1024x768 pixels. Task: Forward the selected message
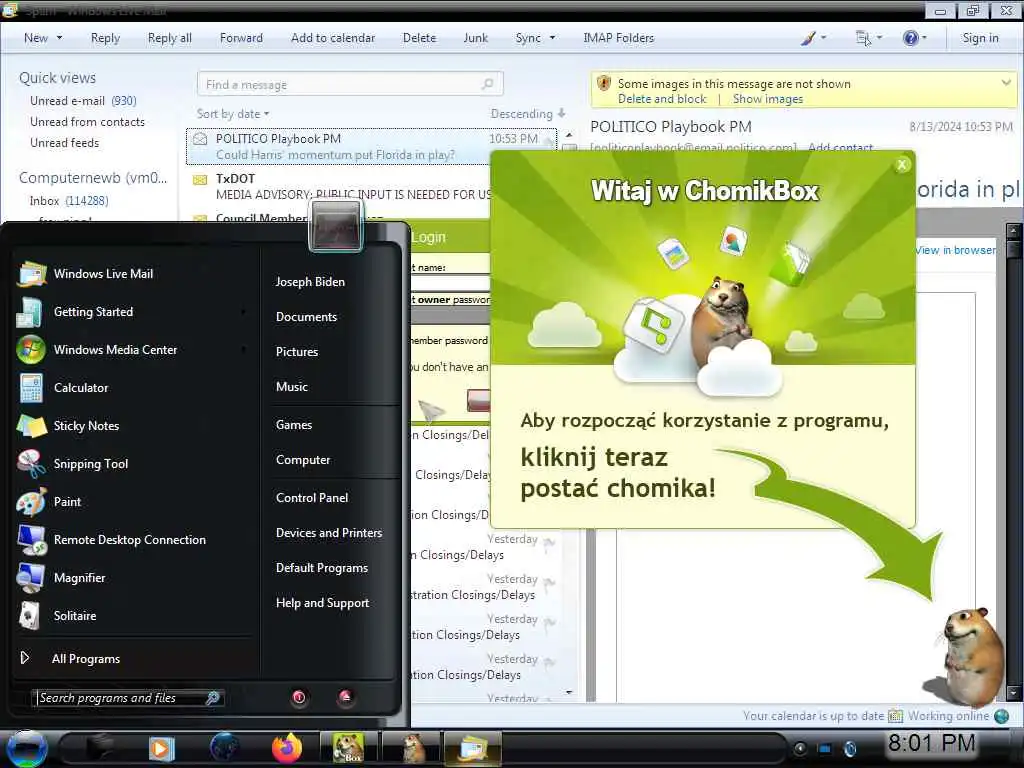pos(241,38)
